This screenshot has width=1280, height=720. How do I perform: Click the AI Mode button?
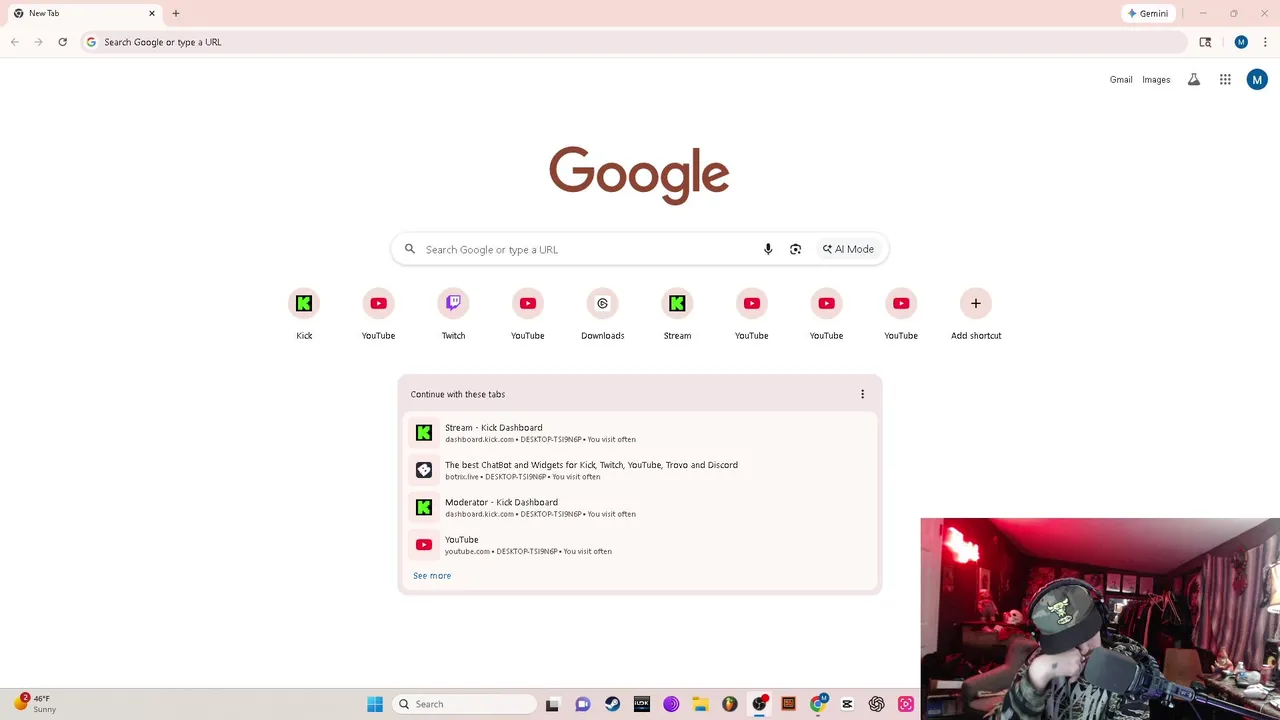[x=848, y=249]
